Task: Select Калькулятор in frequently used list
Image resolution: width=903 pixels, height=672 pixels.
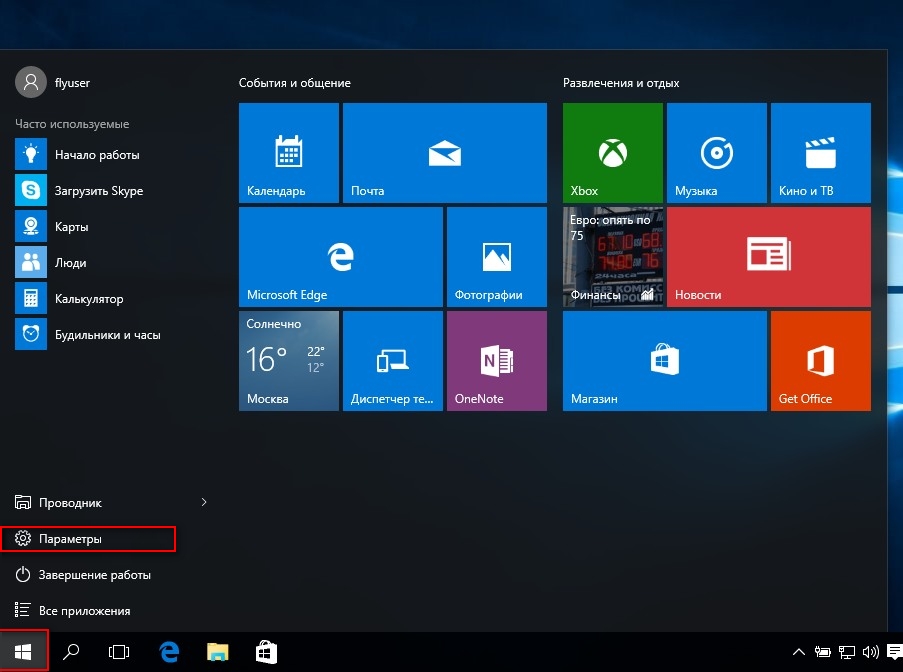Action: point(109,298)
